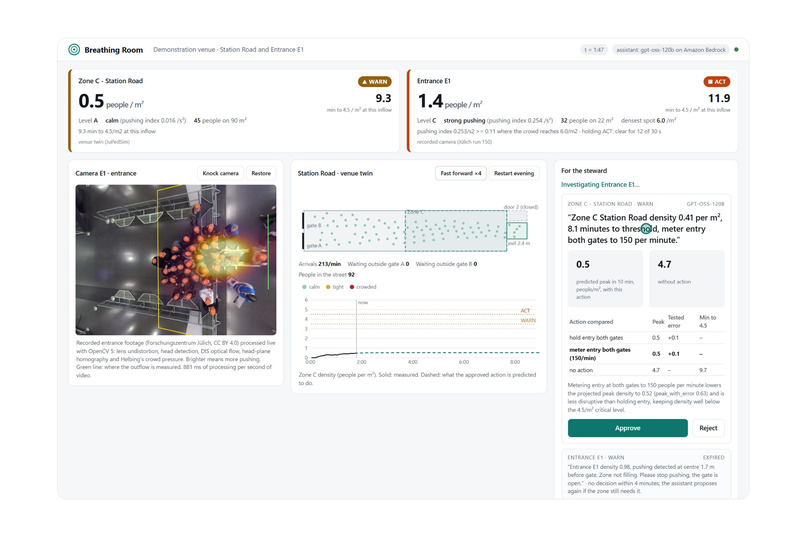The width and height of the screenshot is (806, 537).
Task: Approve the metering recommendation
Action: [x=628, y=428]
